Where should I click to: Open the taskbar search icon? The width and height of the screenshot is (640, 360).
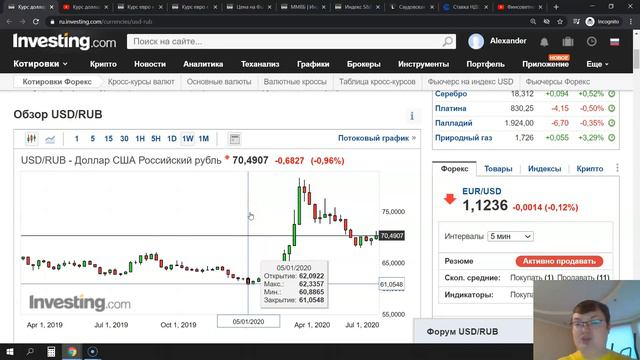[30, 351]
